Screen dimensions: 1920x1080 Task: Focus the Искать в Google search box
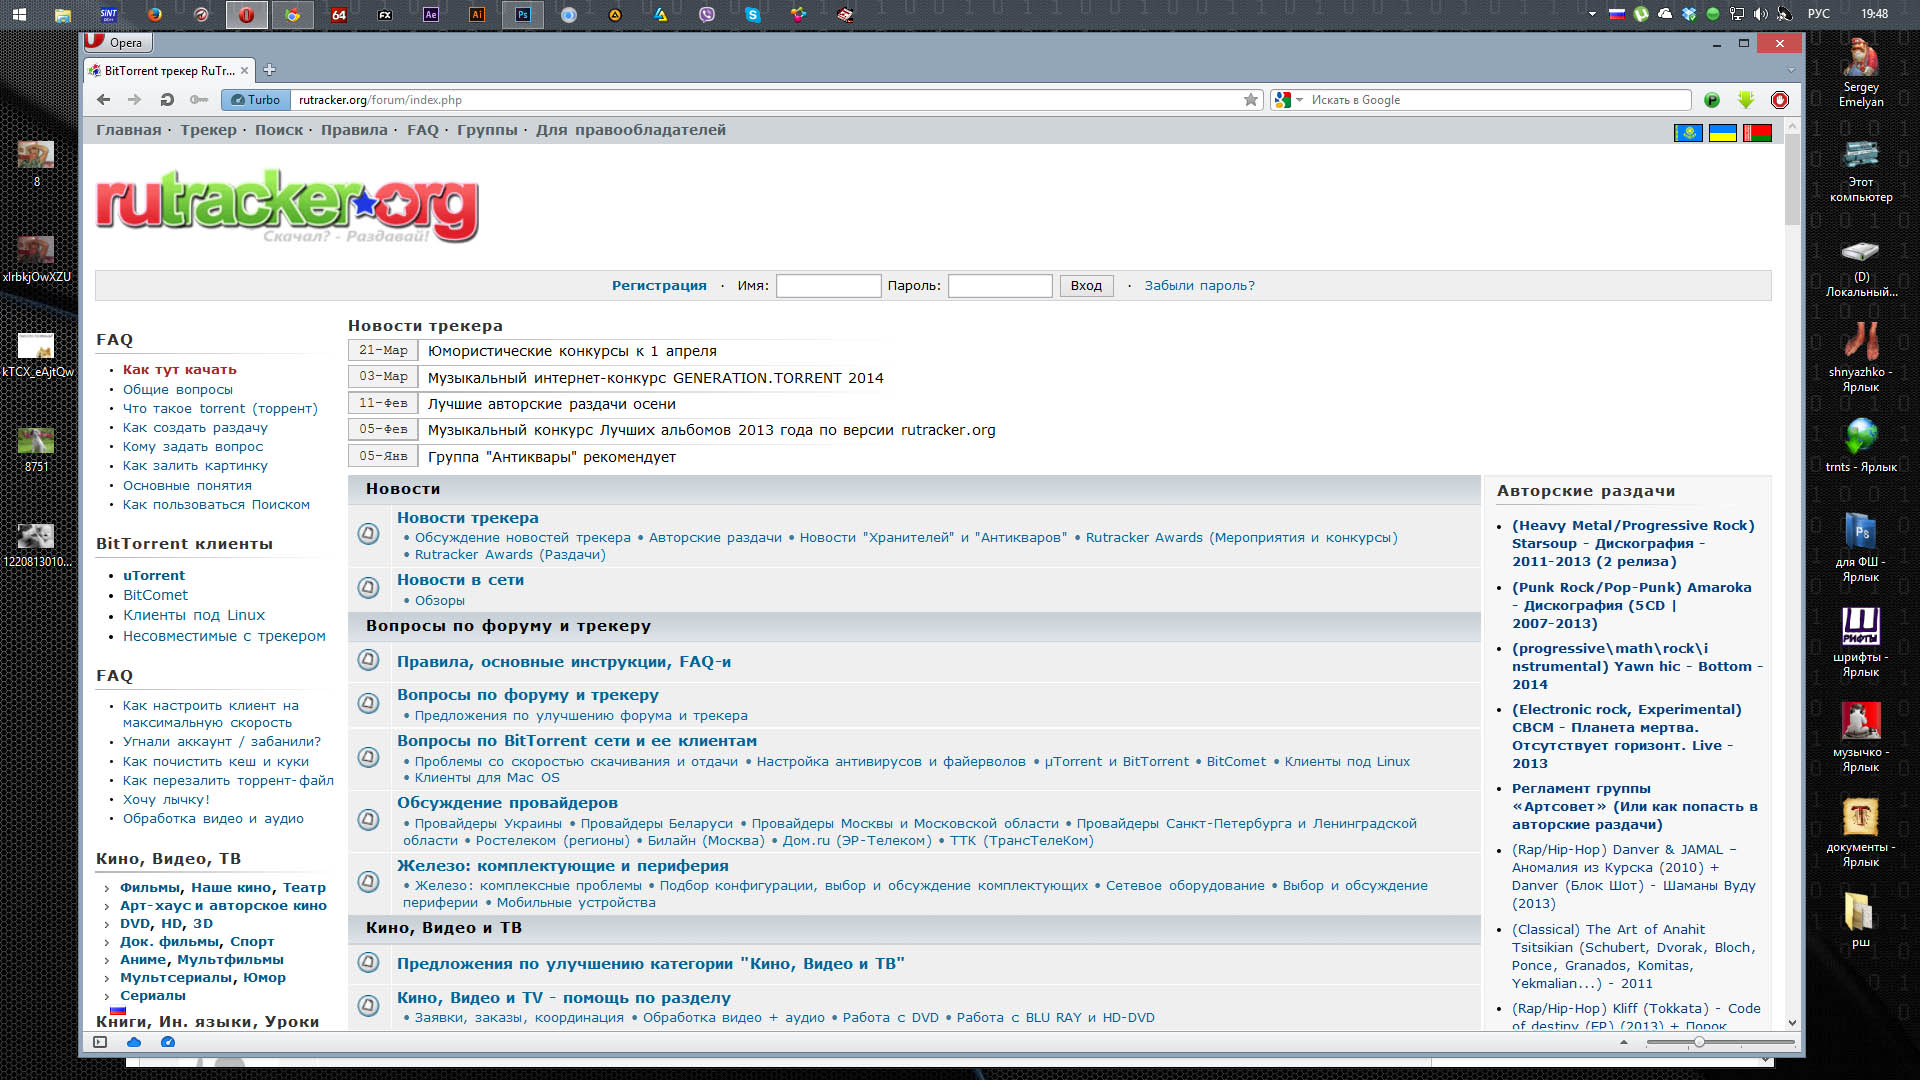tap(1497, 100)
